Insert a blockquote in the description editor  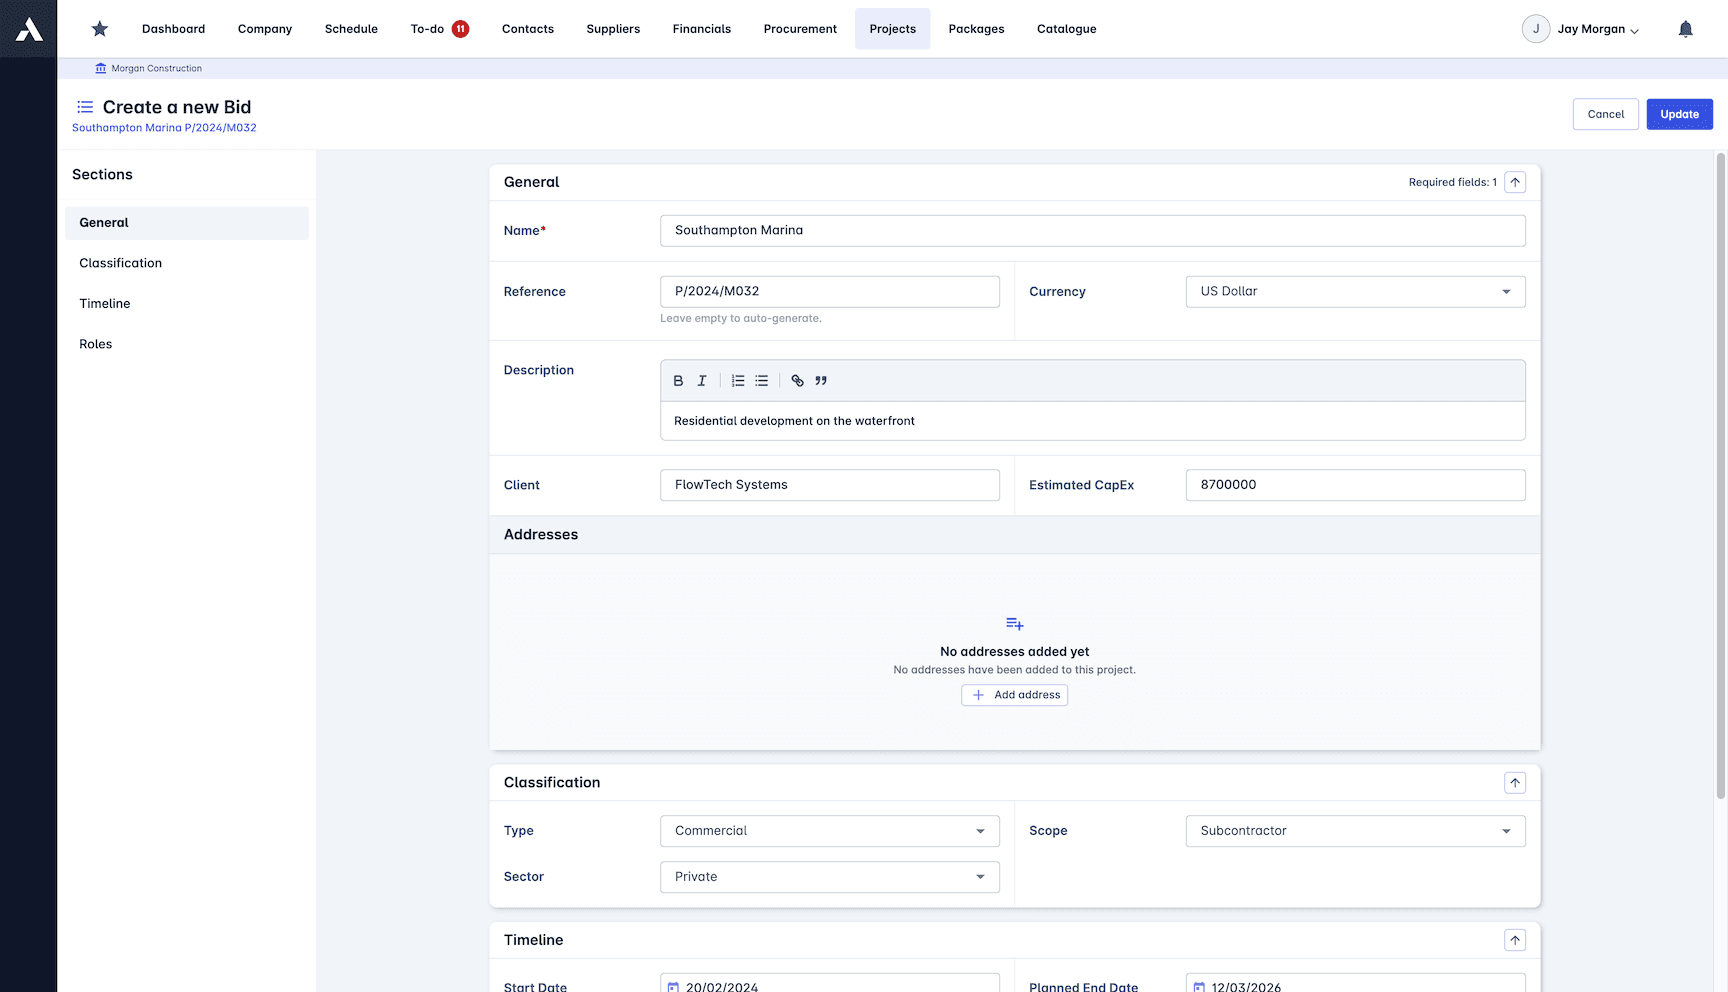point(821,381)
